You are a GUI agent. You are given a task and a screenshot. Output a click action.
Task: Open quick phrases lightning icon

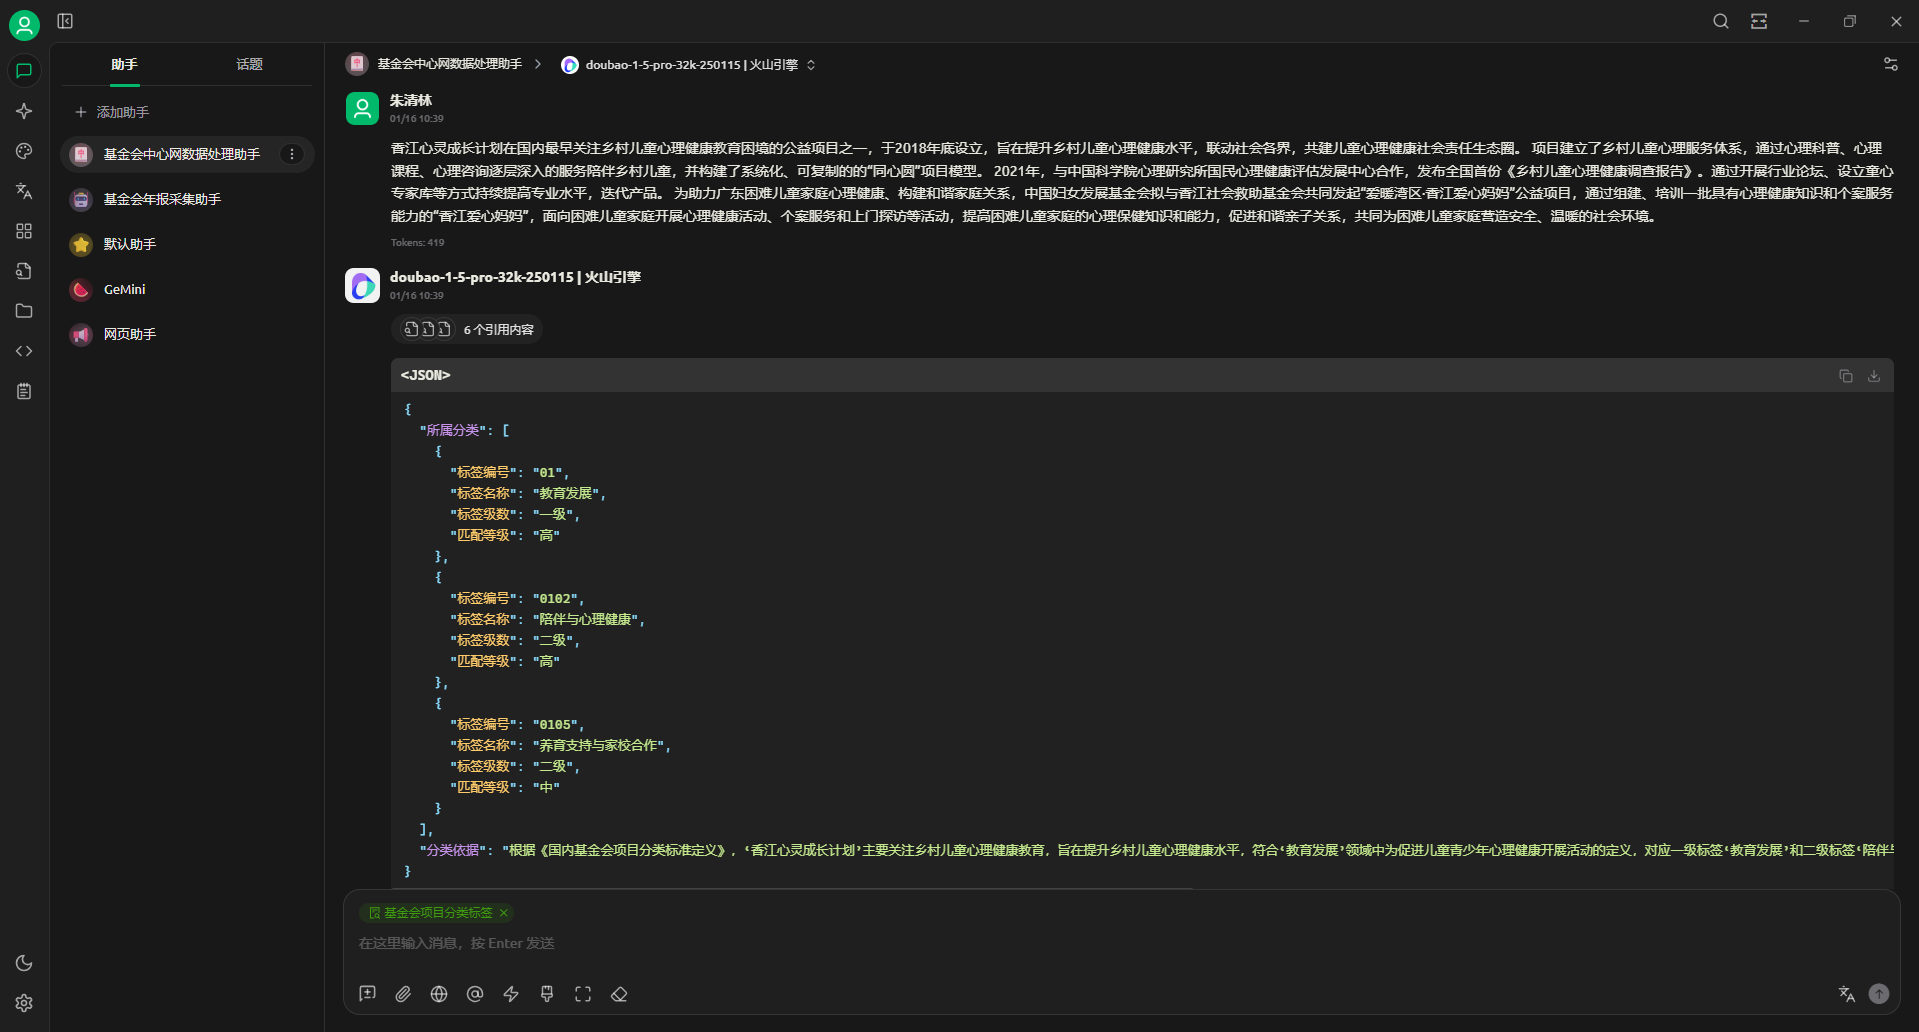point(511,994)
